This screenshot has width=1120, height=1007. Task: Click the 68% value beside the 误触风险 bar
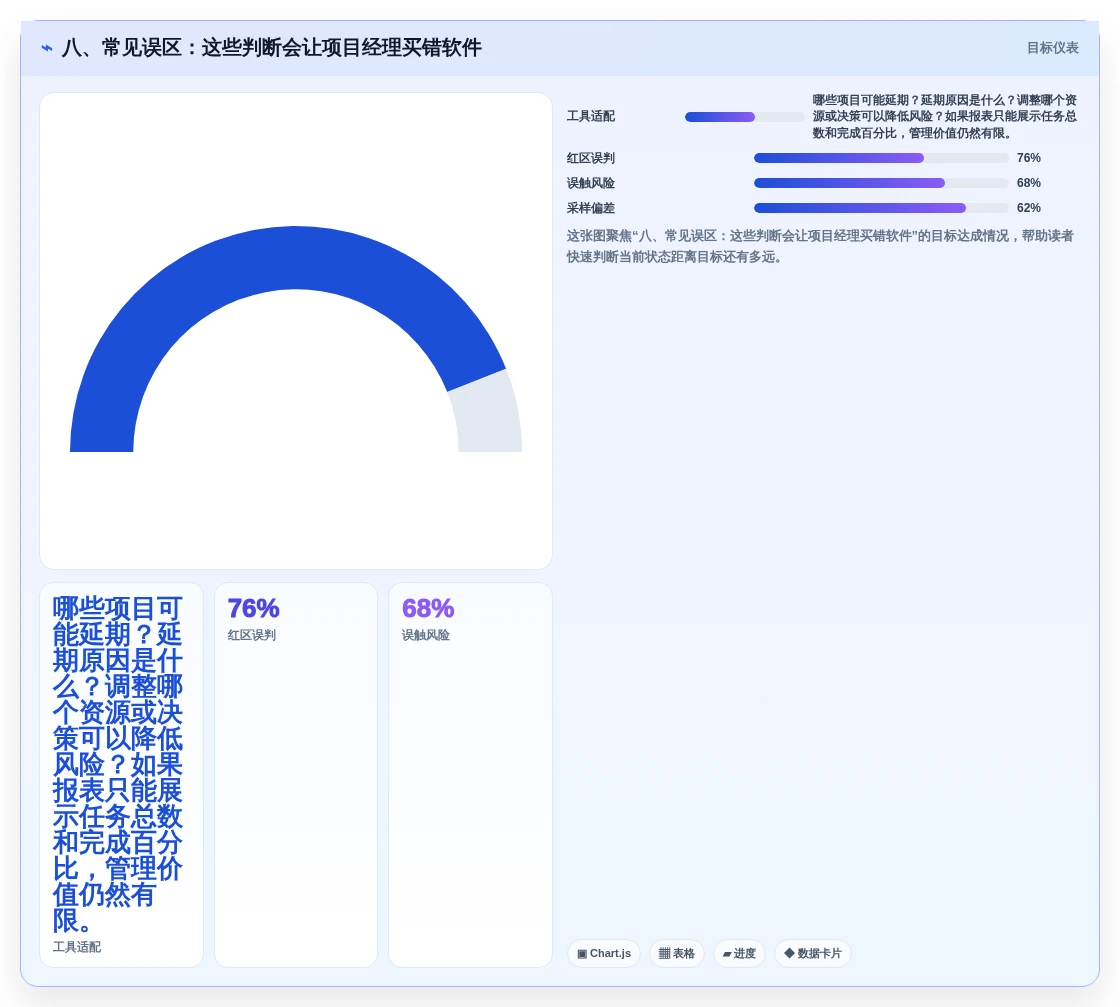click(x=1029, y=183)
